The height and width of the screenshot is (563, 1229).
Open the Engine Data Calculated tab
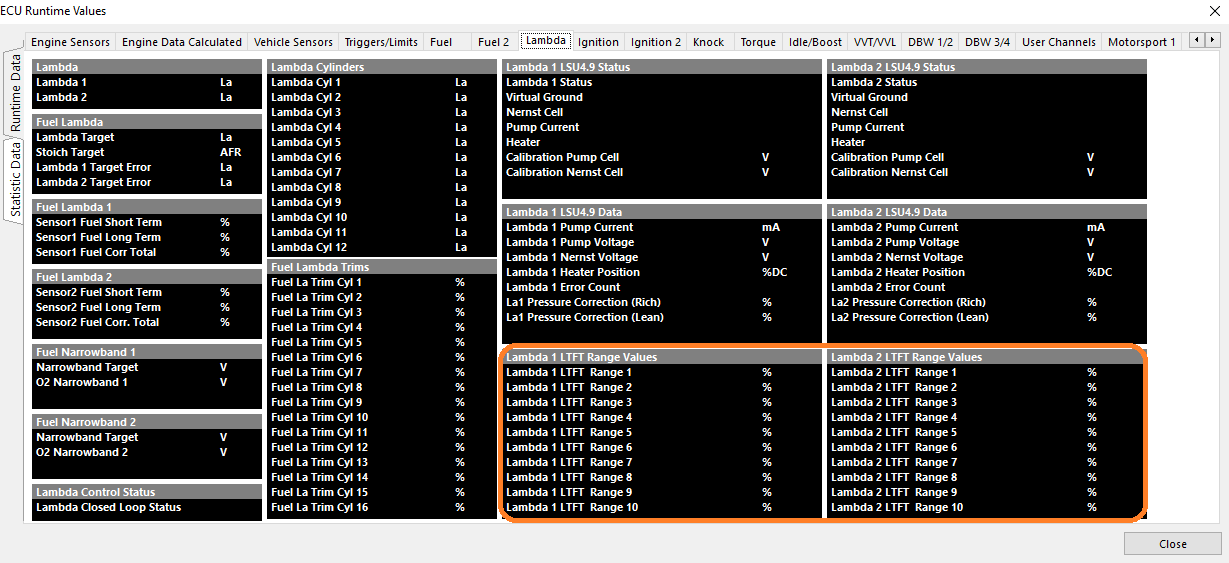(x=182, y=42)
